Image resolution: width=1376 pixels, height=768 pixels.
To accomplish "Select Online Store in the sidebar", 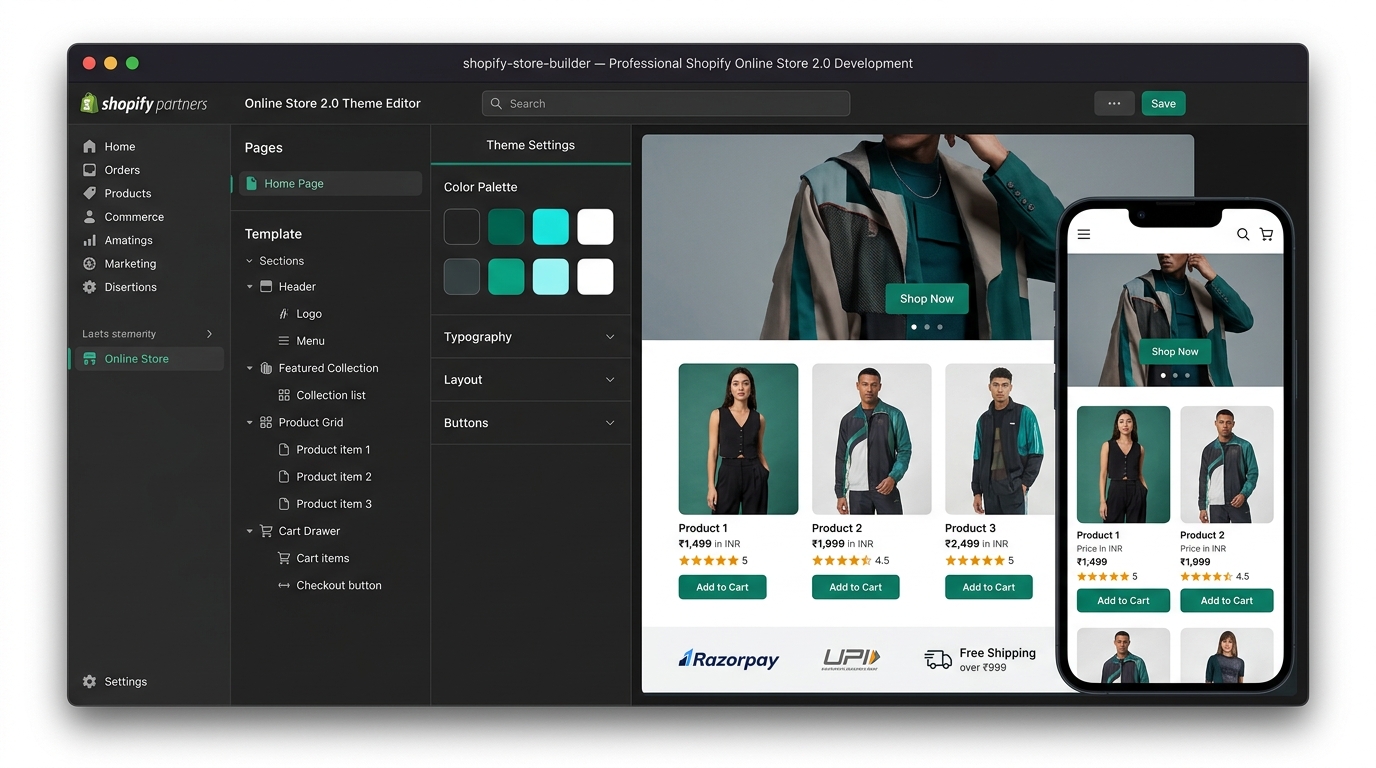I will tap(150, 359).
